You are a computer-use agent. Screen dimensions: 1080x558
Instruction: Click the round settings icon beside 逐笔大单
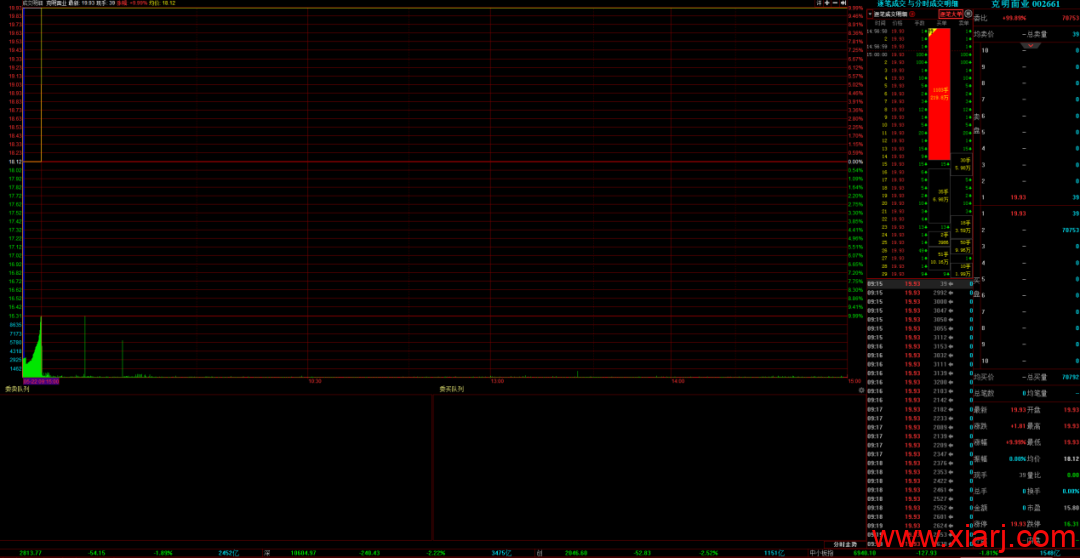pos(968,14)
